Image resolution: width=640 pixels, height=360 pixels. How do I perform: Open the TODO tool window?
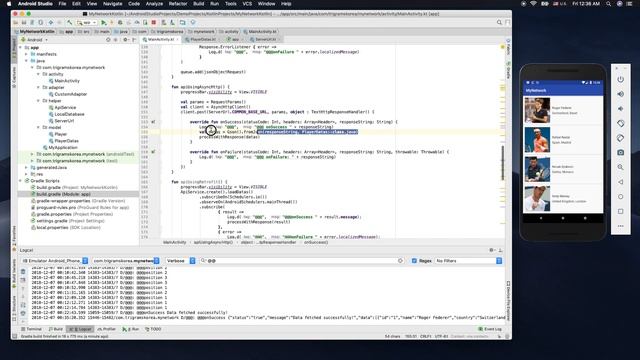pos(153,329)
